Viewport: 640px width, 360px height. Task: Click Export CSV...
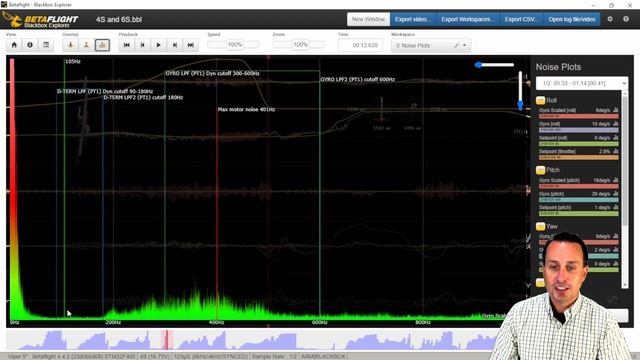click(x=521, y=19)
